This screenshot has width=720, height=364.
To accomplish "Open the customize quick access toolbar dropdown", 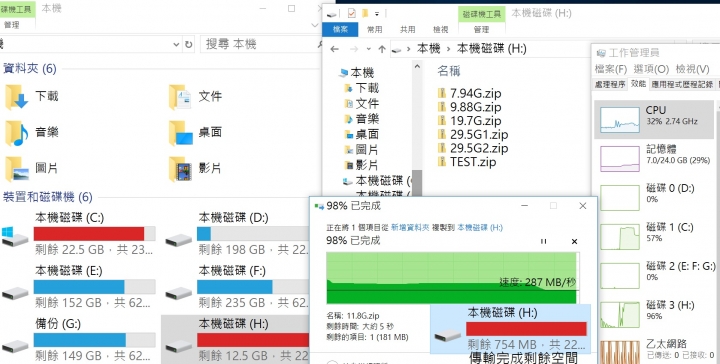I will [x=377, y=14].
